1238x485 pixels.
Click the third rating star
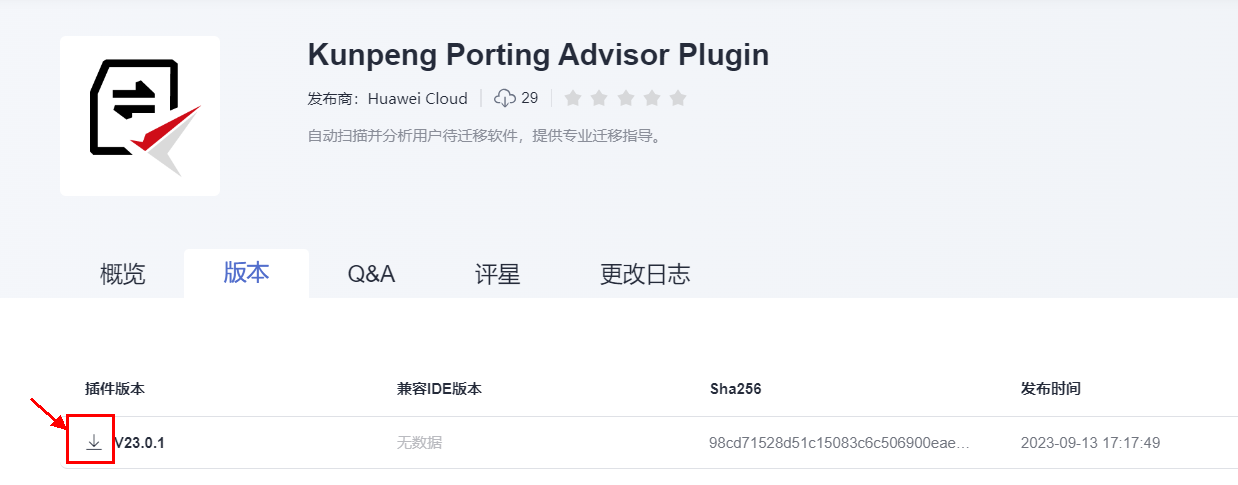[626, 98]
